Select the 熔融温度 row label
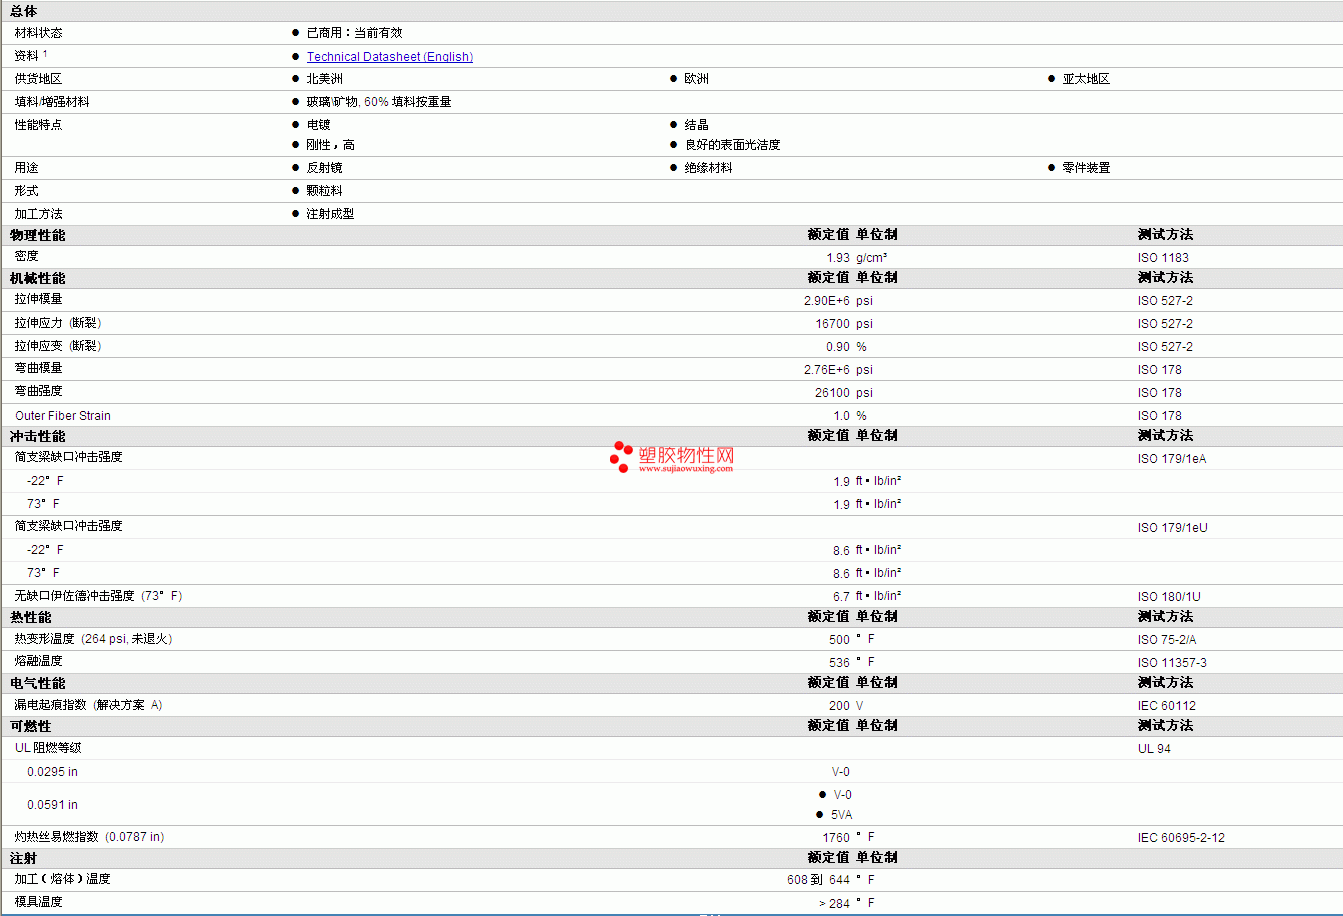 click(x=38, y=661)
